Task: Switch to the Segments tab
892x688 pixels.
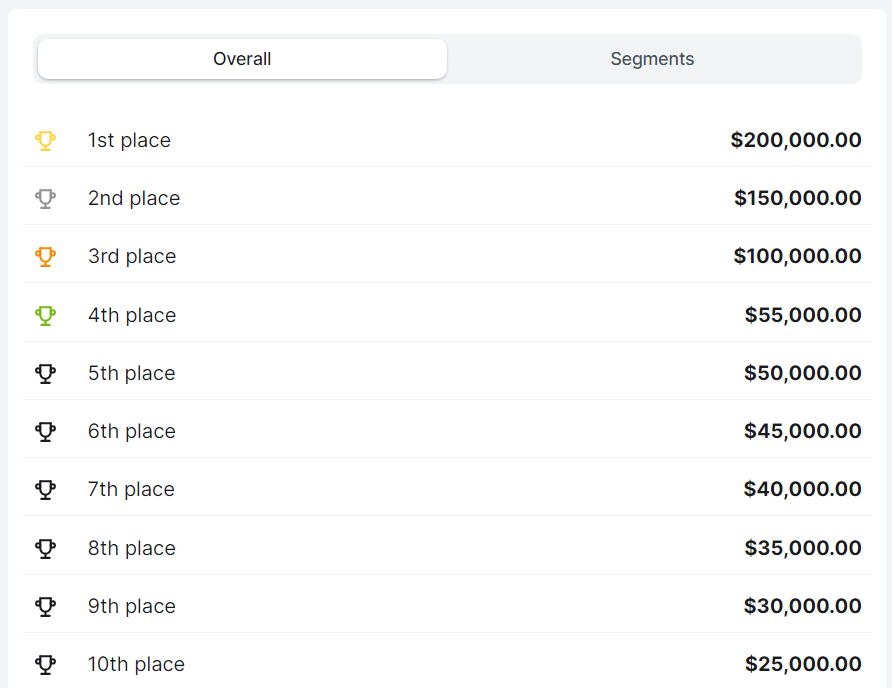Action: click(x=652, y=59)
